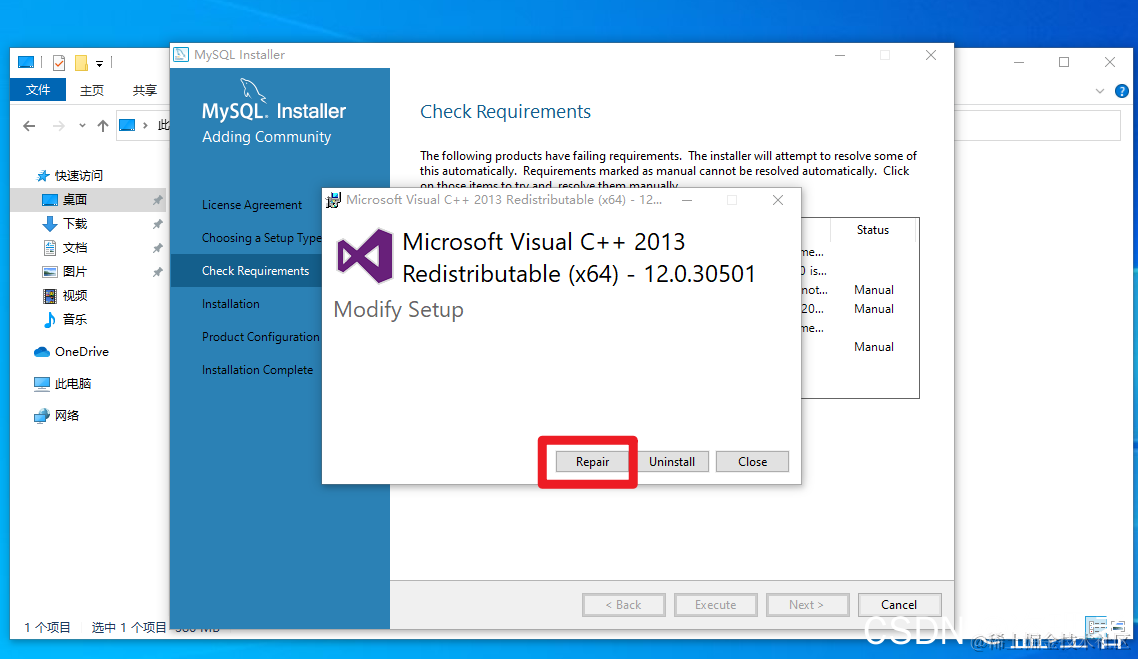This screenshot has width=1138, height=659.
Task: Click Cancel in the MySQL Installer
Action: (898, 605)
